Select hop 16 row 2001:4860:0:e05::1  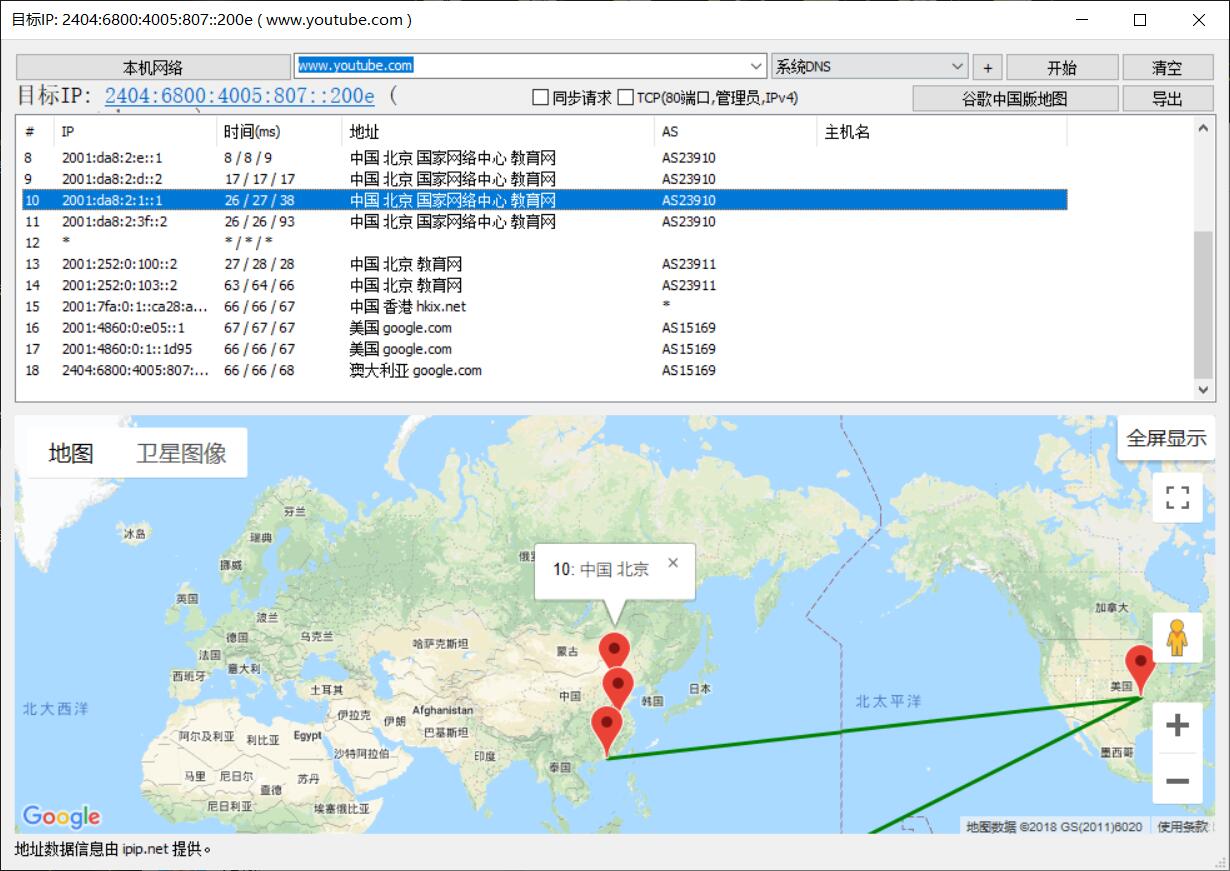click(x=544, y=328)
